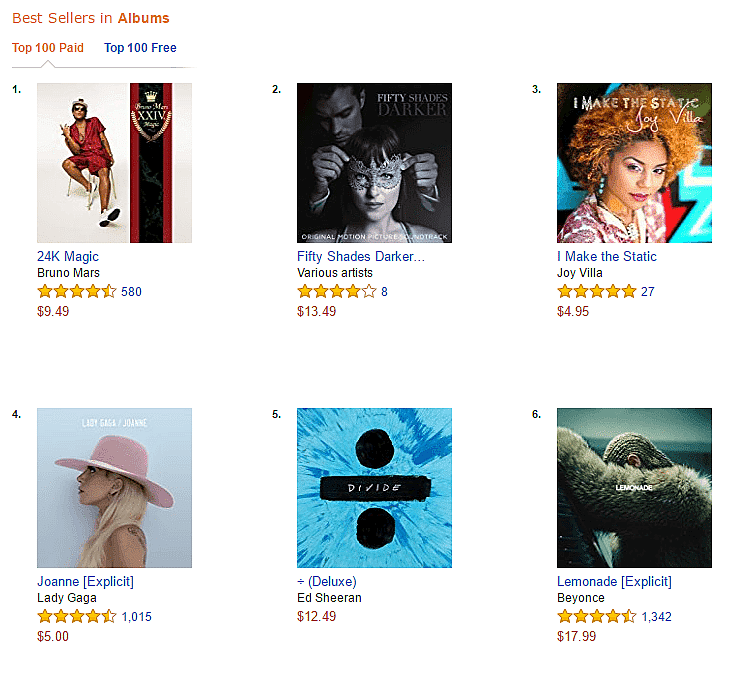This screenshot has width=756, height=677.
Task: Open the 580 reviews count link
Action: (x=131, y=292)
